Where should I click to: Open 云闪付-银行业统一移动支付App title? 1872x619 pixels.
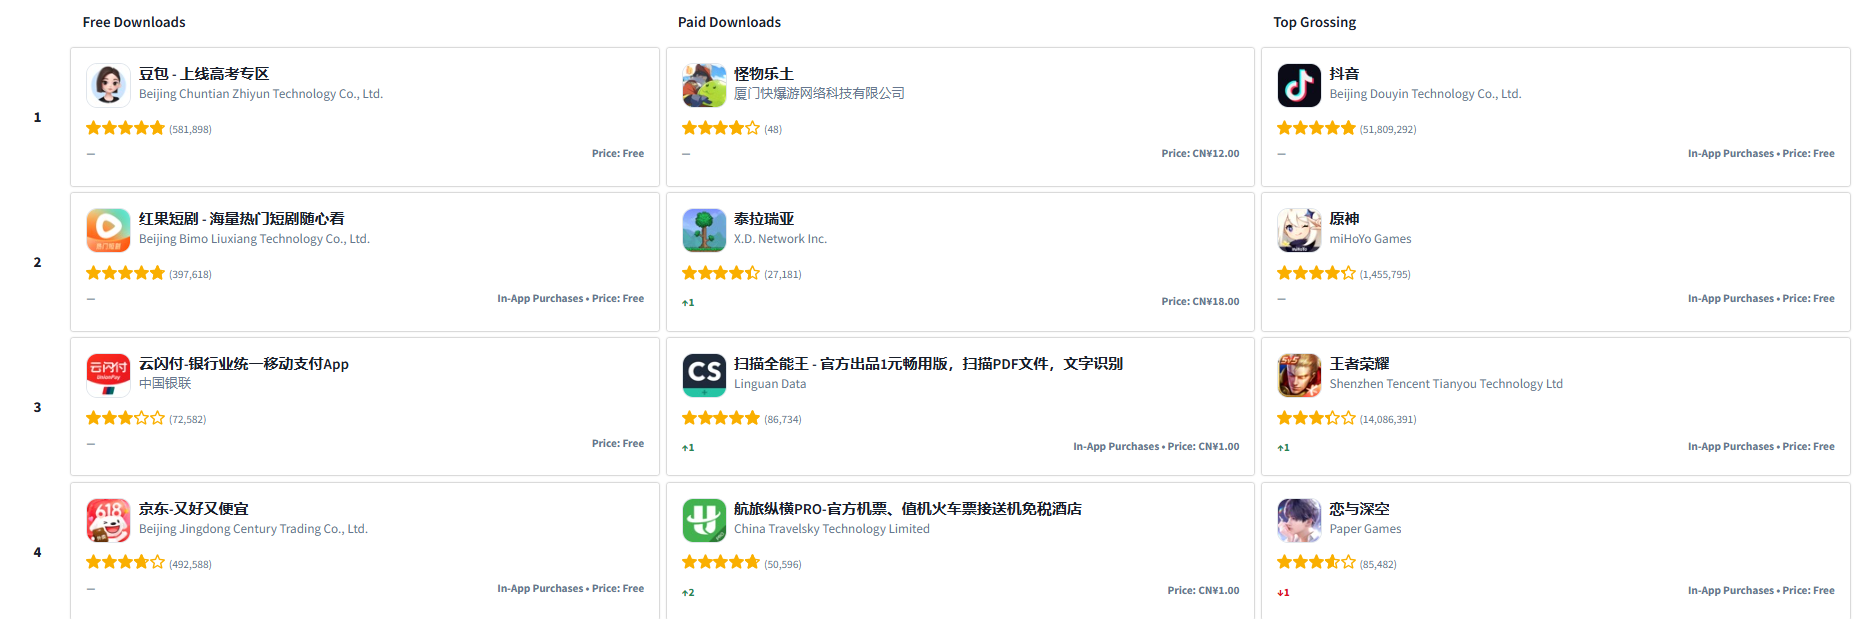coord(244,364)
